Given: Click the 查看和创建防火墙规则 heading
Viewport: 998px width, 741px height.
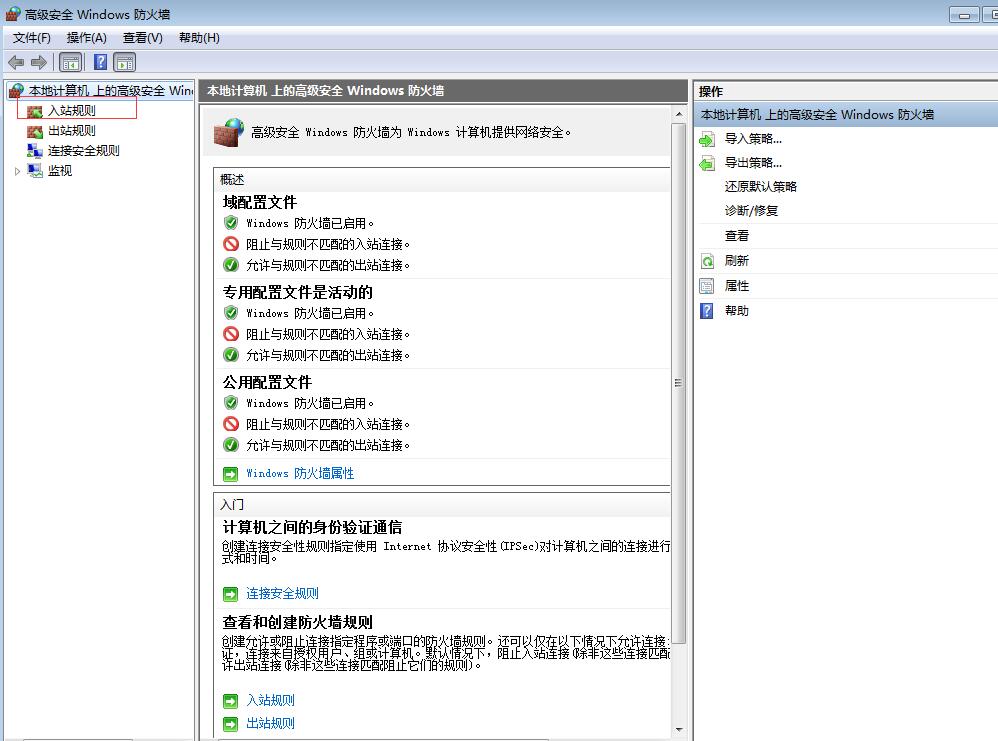Looking at the screenshot, I should coord(297,622).
